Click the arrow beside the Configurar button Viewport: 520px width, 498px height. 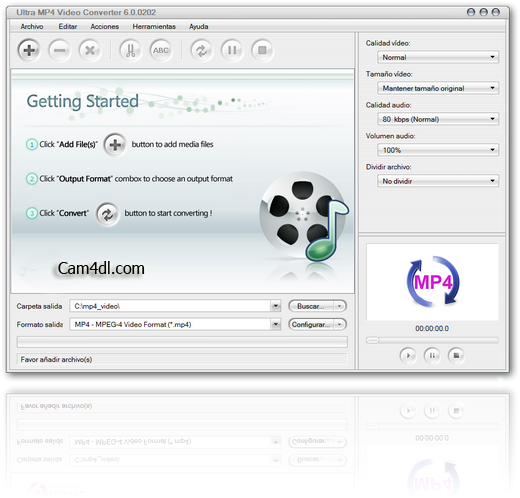click(339, 324)
